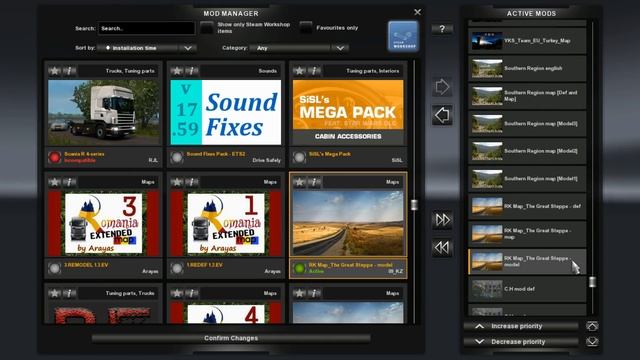Toggle the green active indicator for RK Map
This screenshot has height=360, width=640.
(x=299, y=268)
